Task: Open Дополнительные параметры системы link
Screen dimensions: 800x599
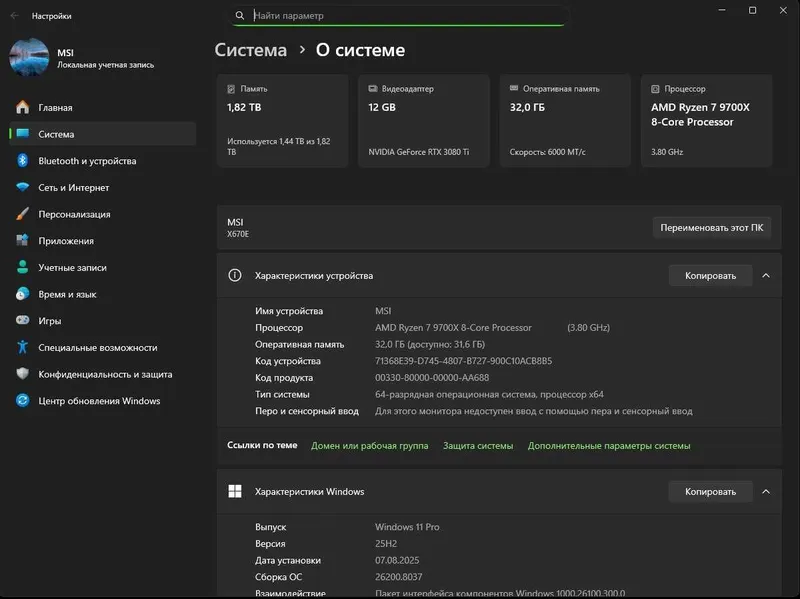Action: pos(609,445)
